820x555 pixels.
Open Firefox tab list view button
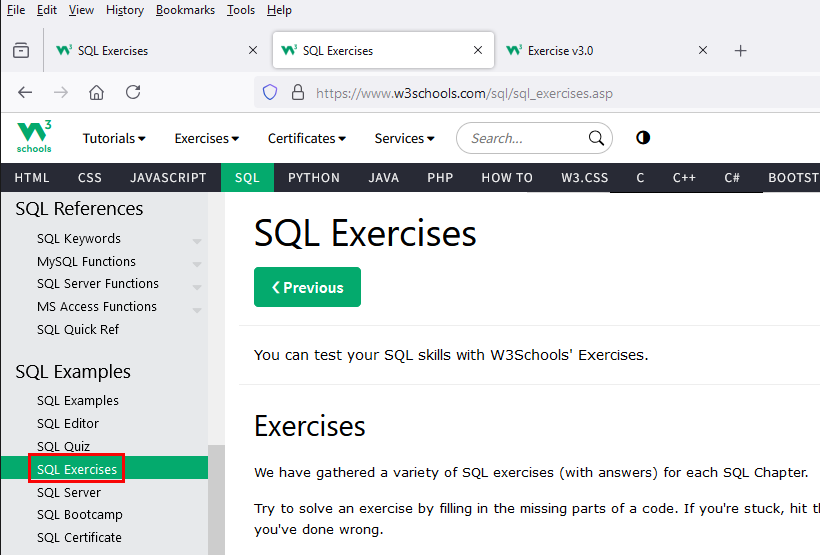tap(21, 51)
